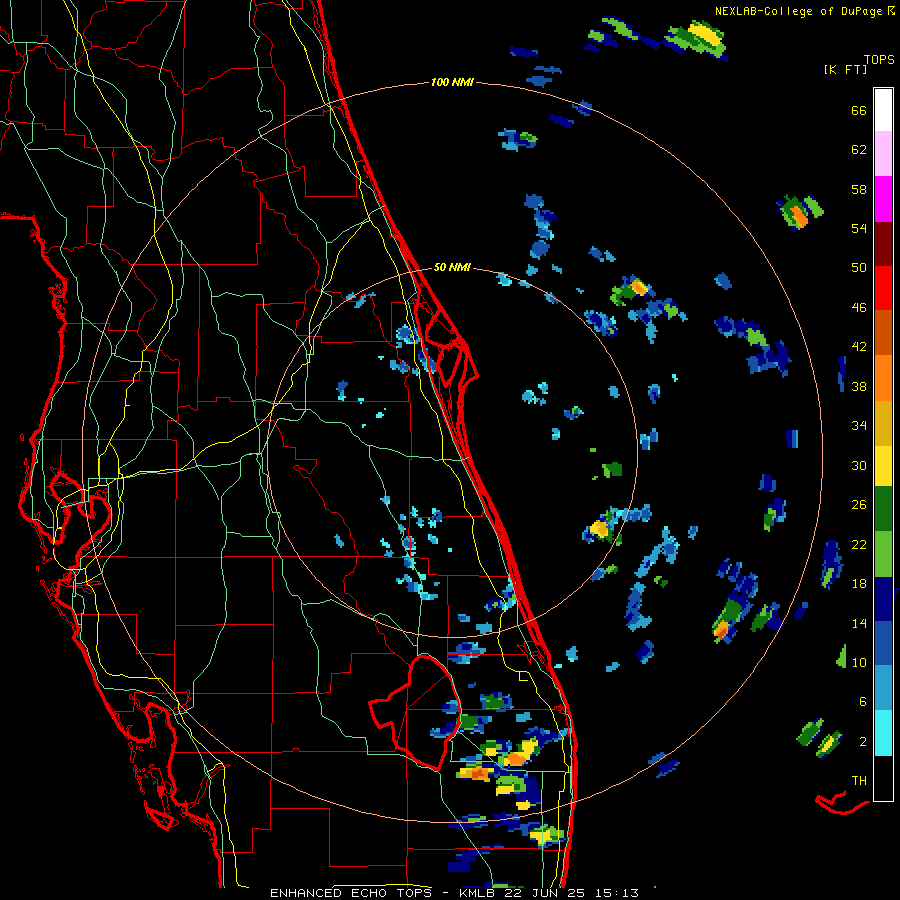The width and height of the screenshot is (900, 900).
Task: Pick the navy blue swatch in the color scale
Action: click(883, 599)
